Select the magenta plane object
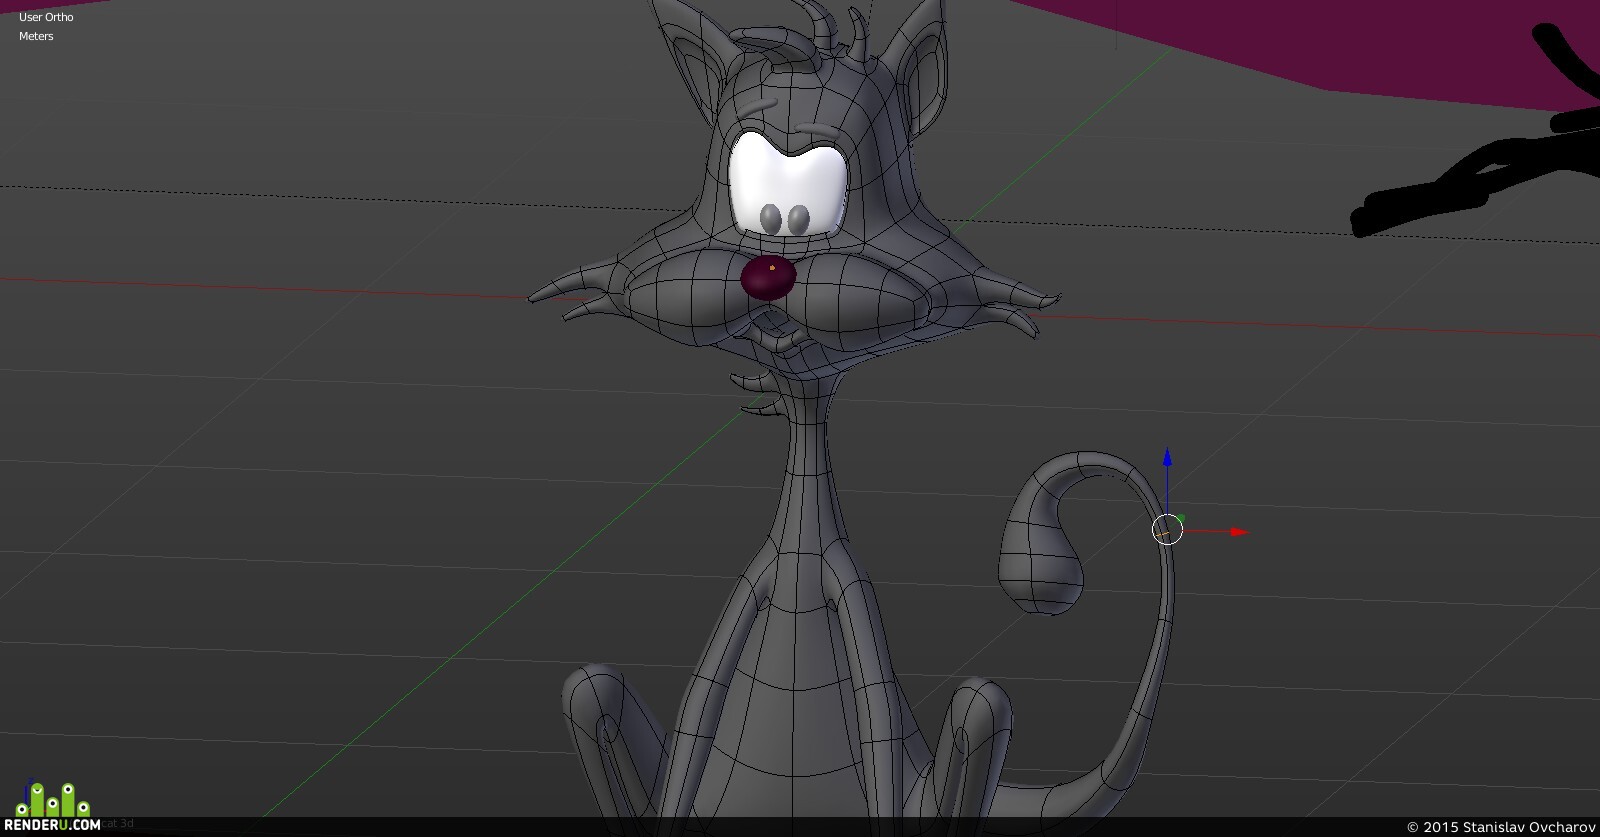 click(1300, 40)
